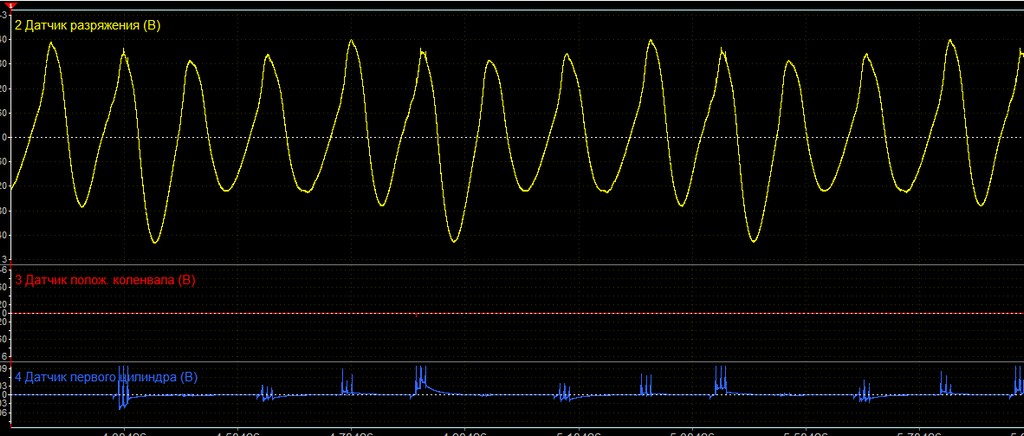Select the red cursor marker 1 triangle

[x=10, y=5]
